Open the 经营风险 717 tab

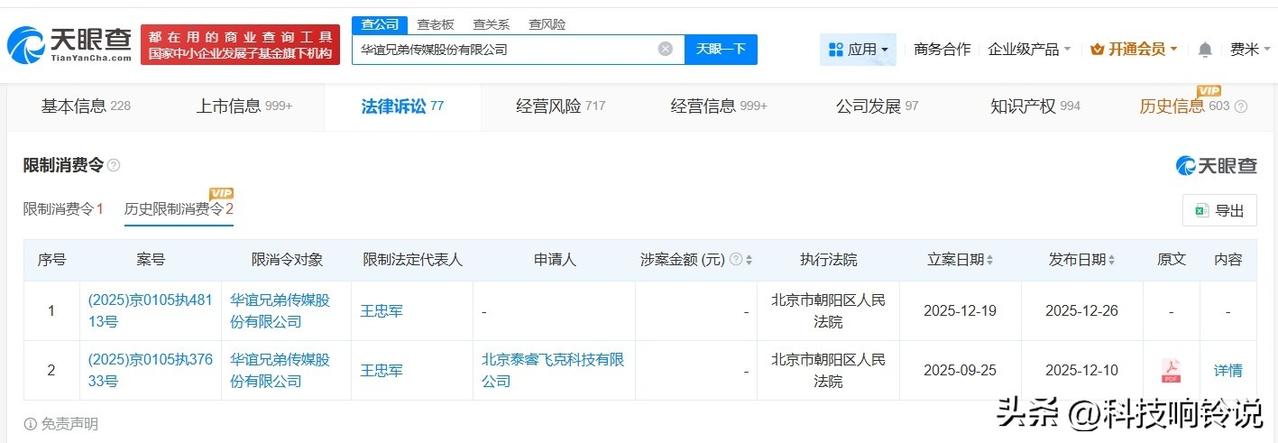560,106
